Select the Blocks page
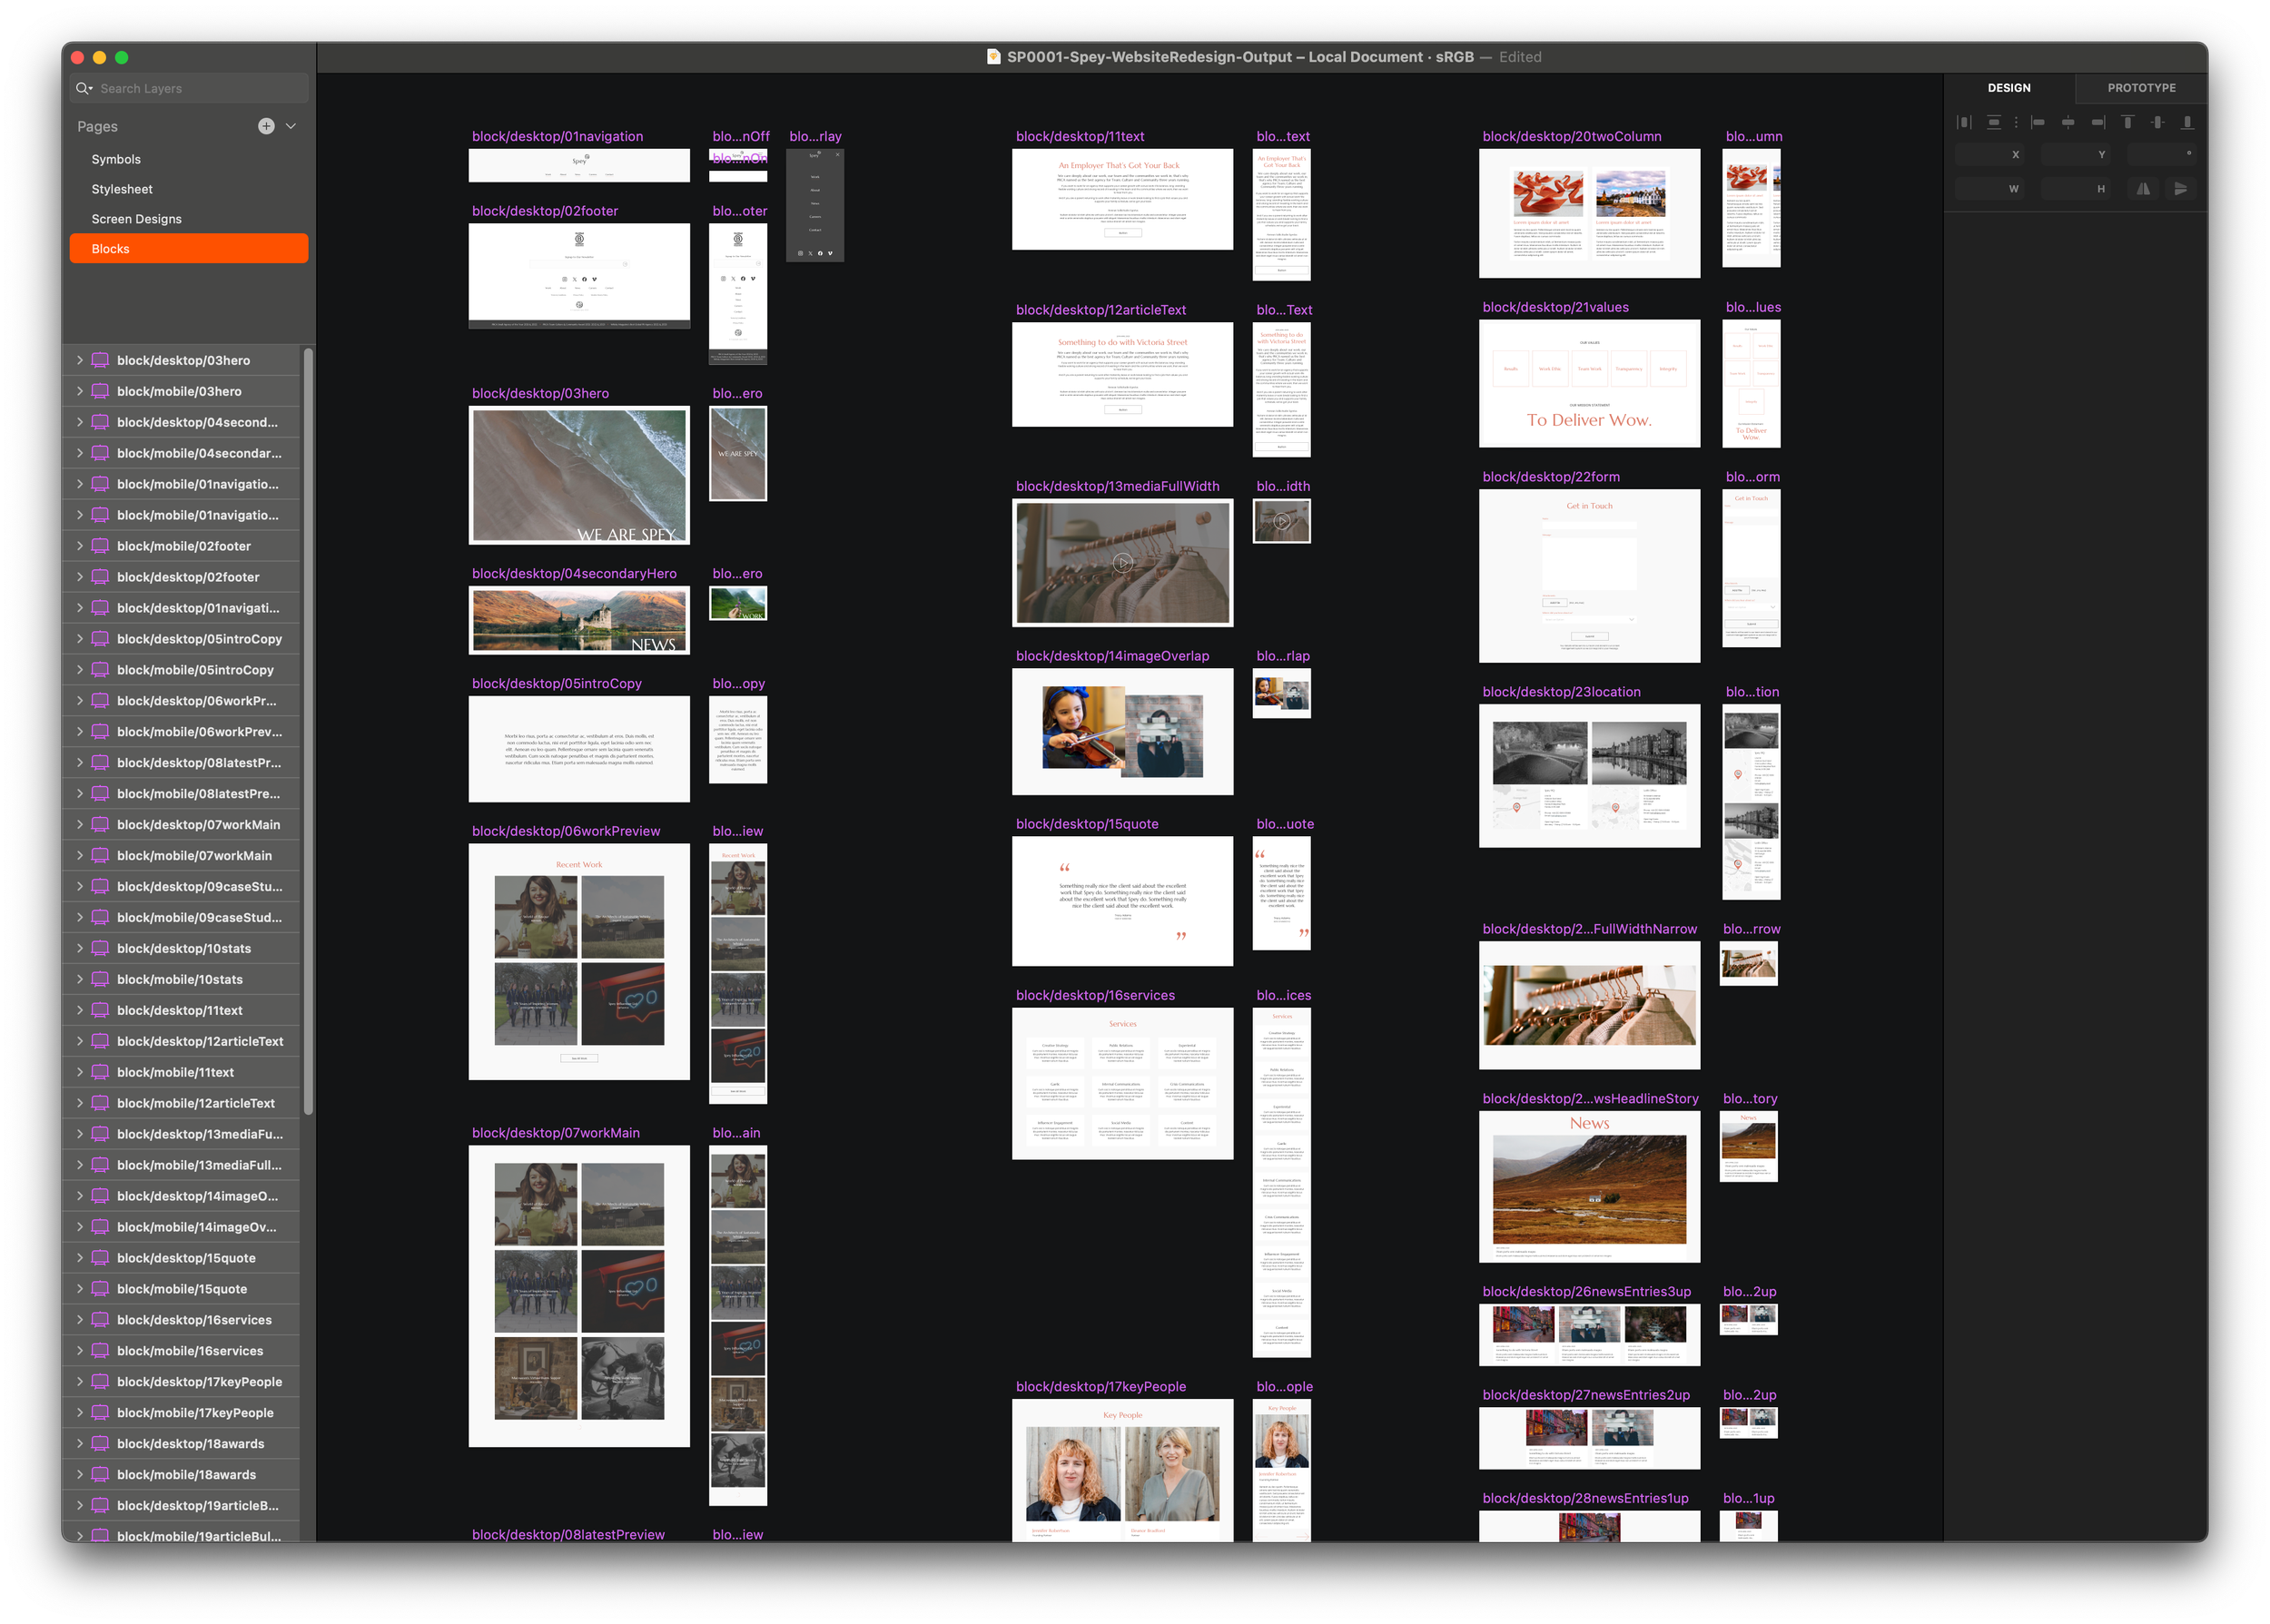 [x=189, y=249]
